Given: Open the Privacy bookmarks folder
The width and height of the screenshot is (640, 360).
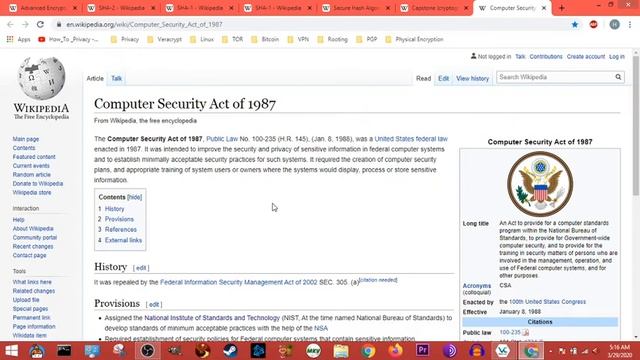Looking at the screenshot, I should (x=125, y=40).
